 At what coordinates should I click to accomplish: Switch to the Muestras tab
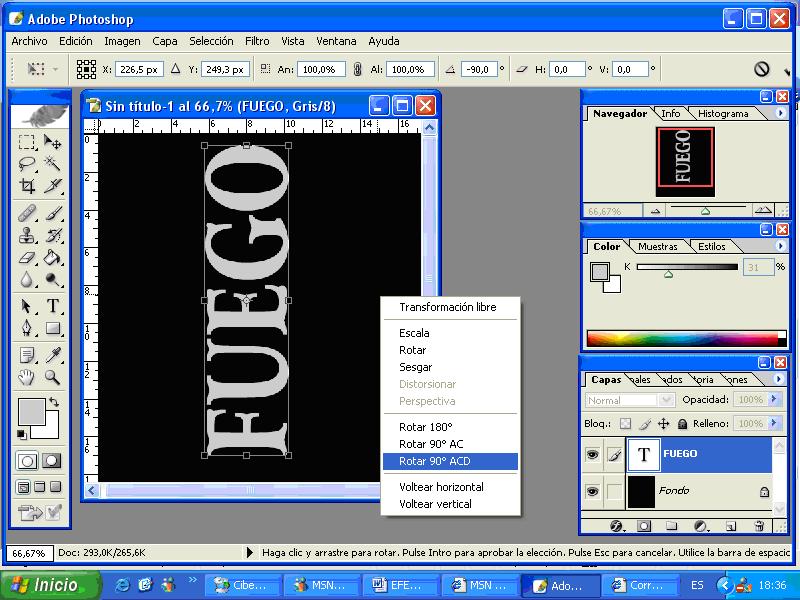click(x=657, y=246)
